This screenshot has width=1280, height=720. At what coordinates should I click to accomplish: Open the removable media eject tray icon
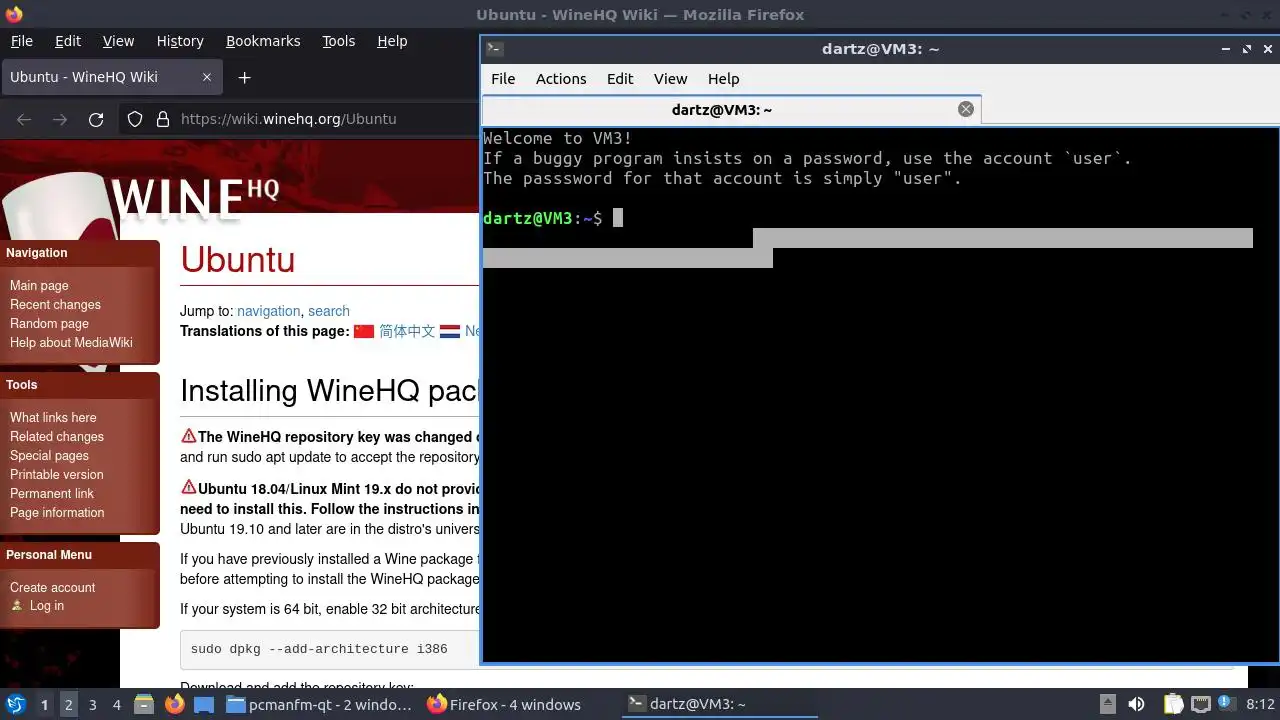[x=1107, y=704]
